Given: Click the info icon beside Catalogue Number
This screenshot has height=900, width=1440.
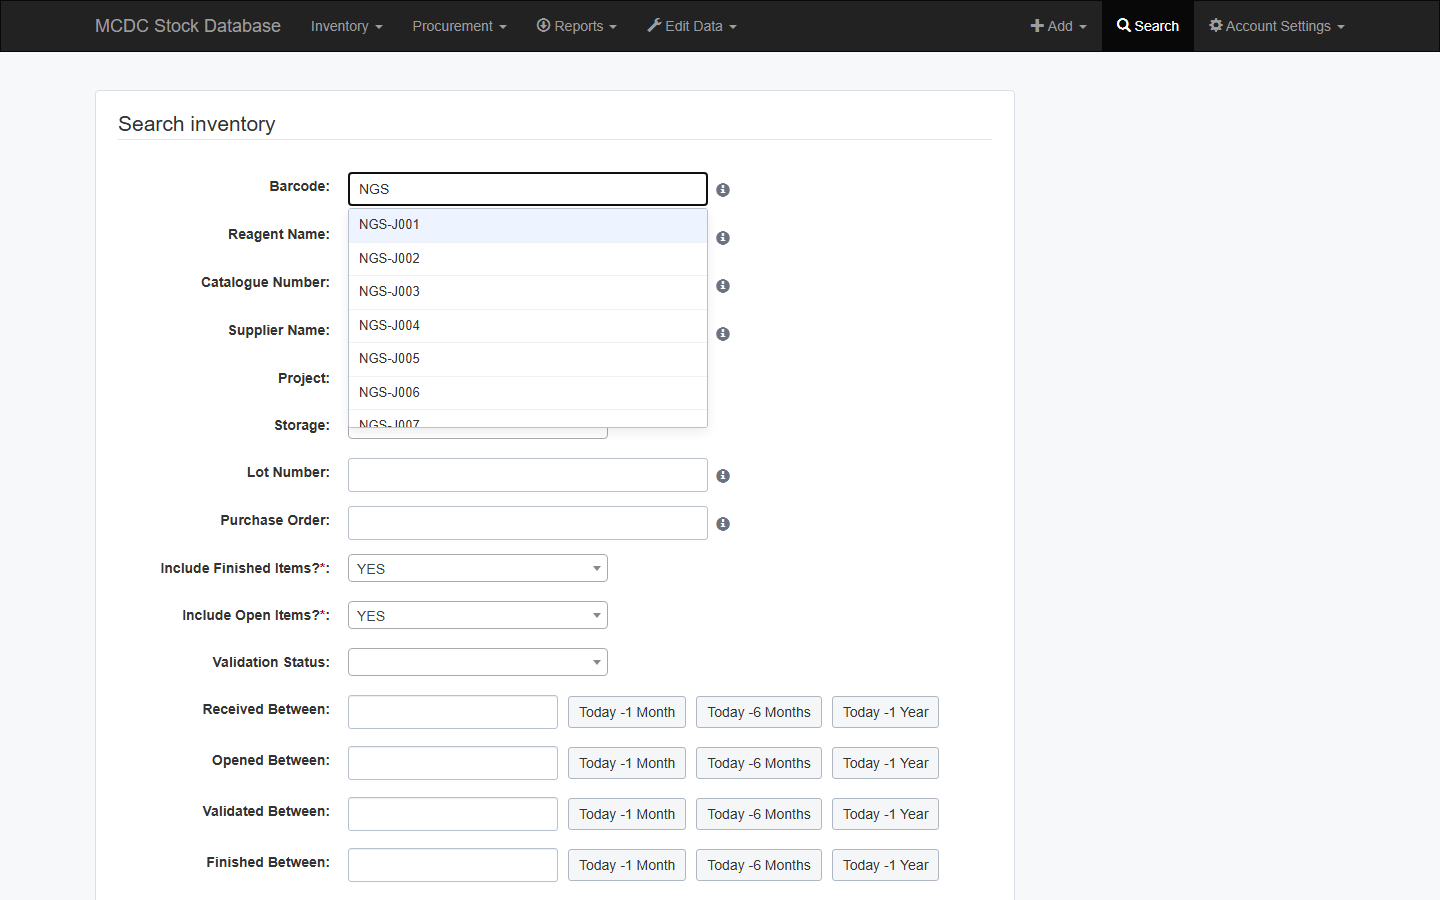Looking at the screenshot, I should click(x=723, y=286).
